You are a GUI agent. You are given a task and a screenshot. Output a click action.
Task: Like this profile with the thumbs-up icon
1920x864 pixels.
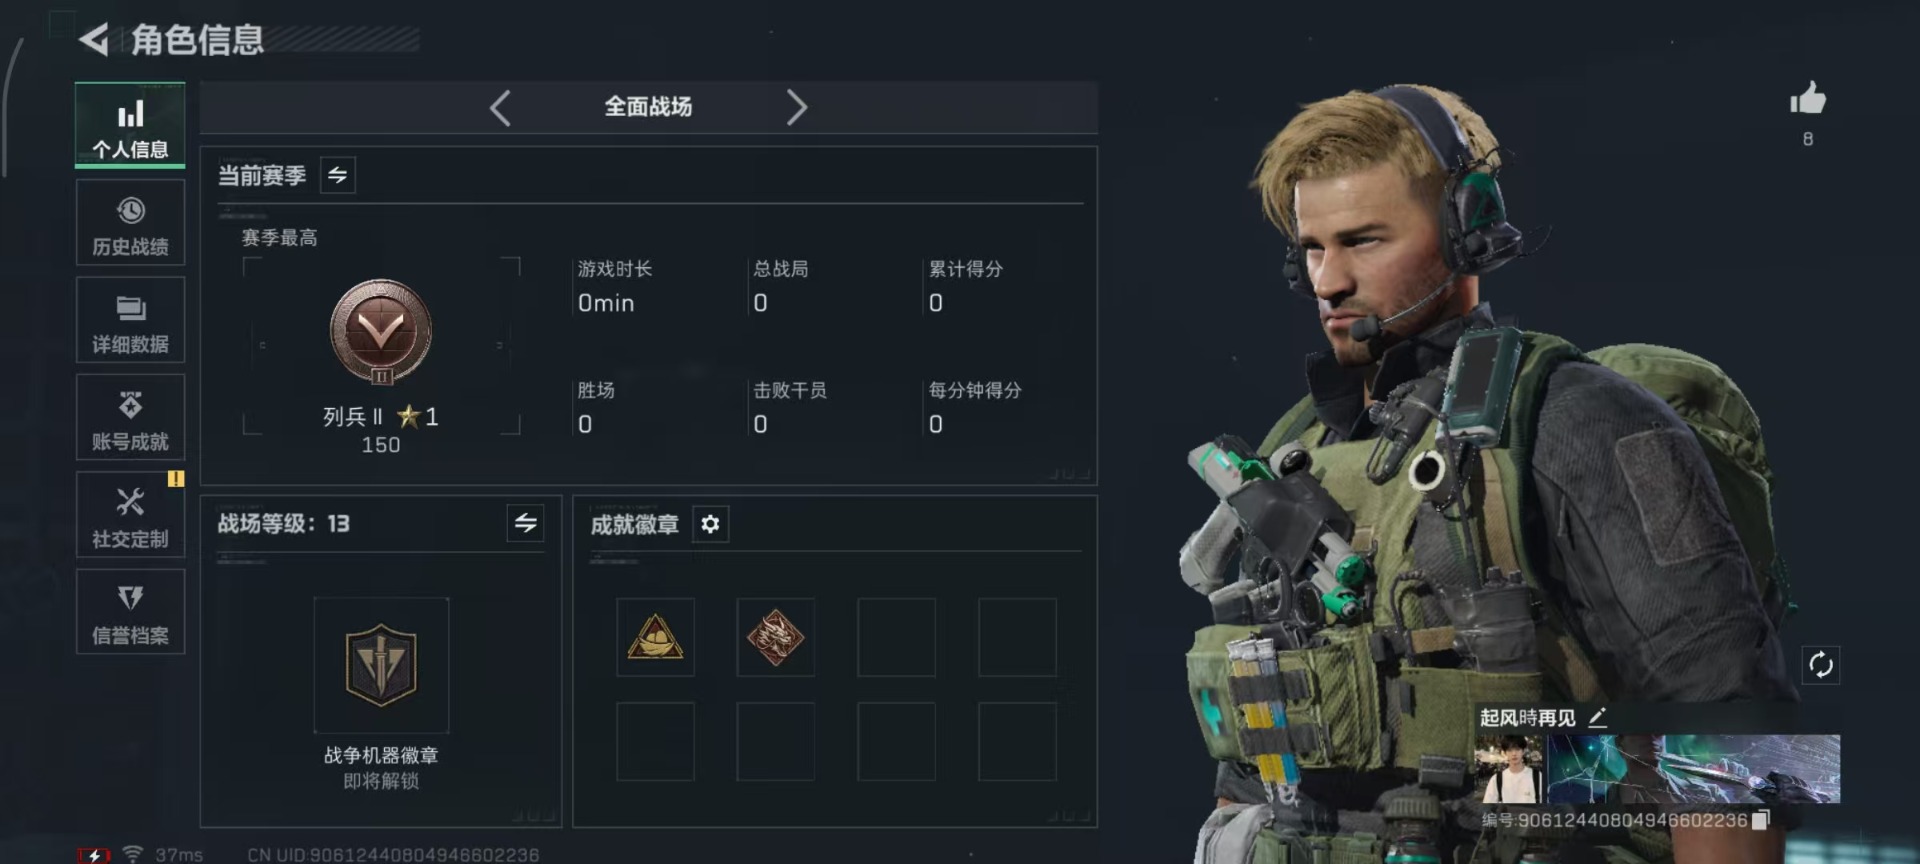(1807, 99)
